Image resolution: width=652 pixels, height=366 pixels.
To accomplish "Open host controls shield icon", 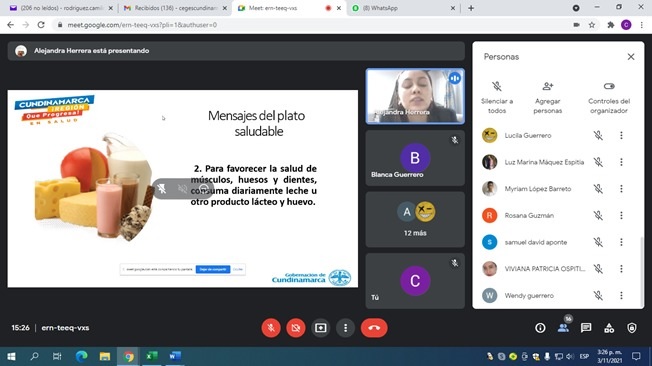I will tap(632, 328).
